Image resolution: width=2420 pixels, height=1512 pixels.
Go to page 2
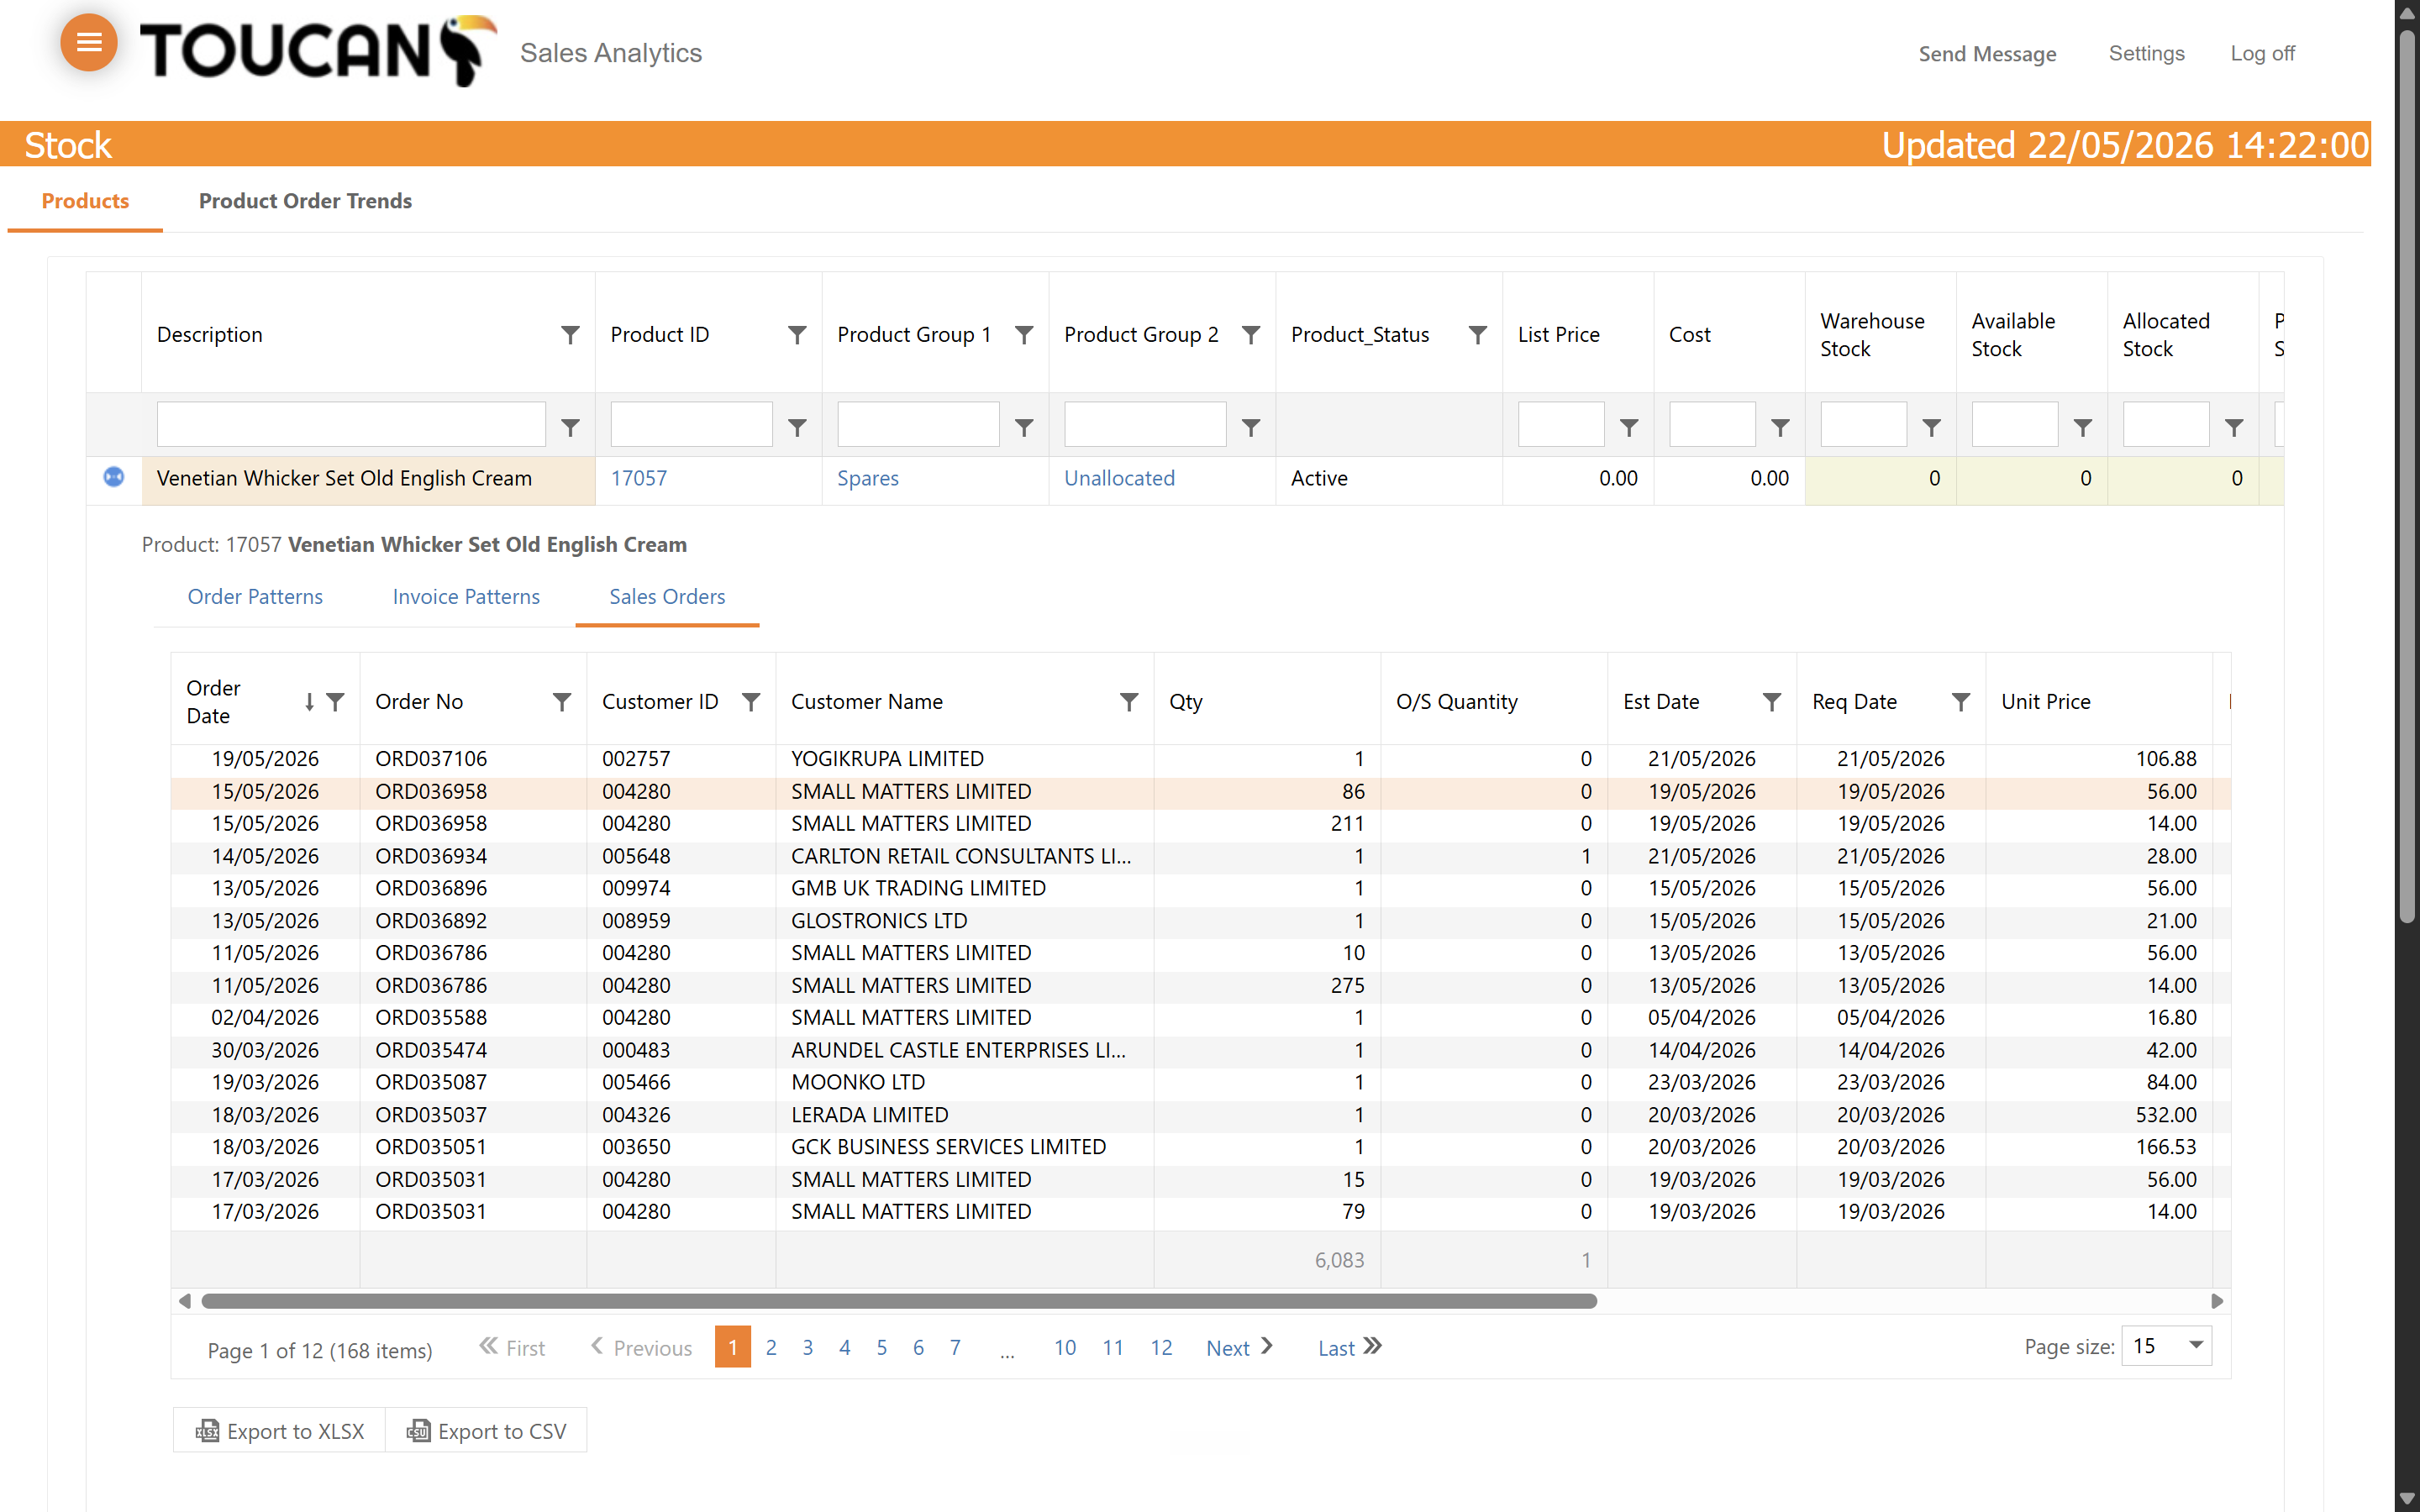771,1347
